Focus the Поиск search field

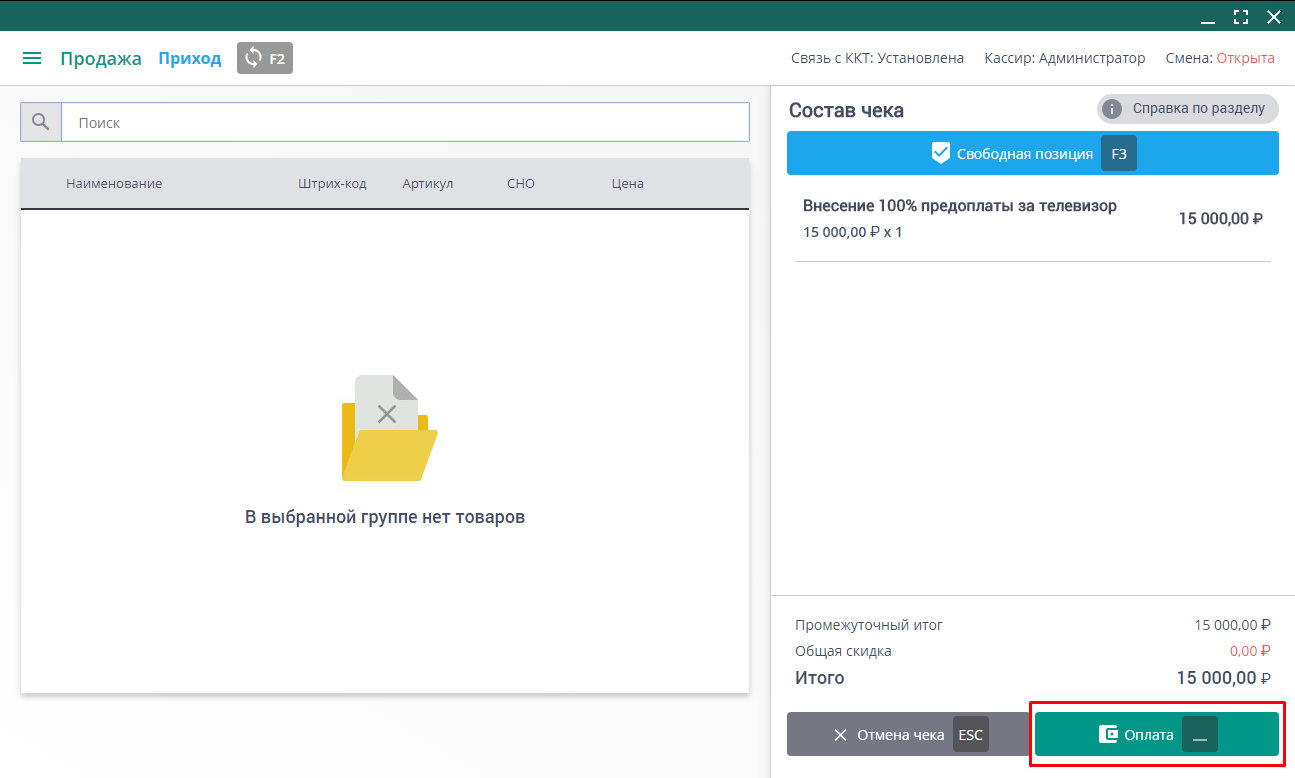click(406, 122)
